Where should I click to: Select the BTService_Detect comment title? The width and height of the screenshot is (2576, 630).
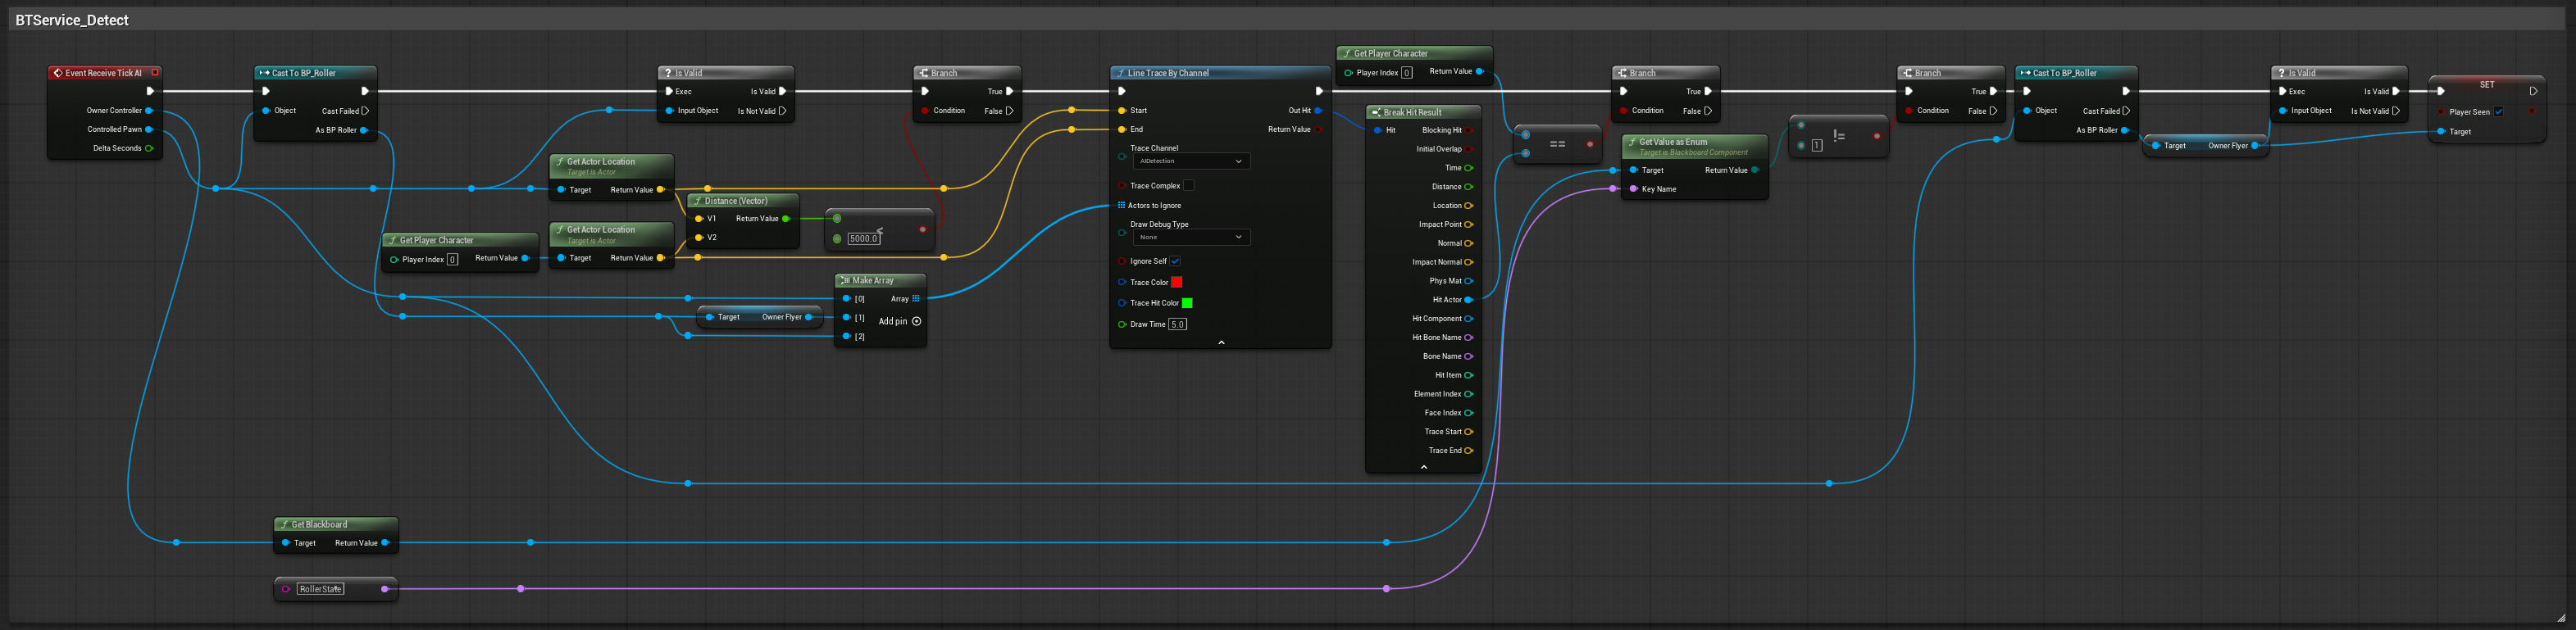tap(72, 20)
